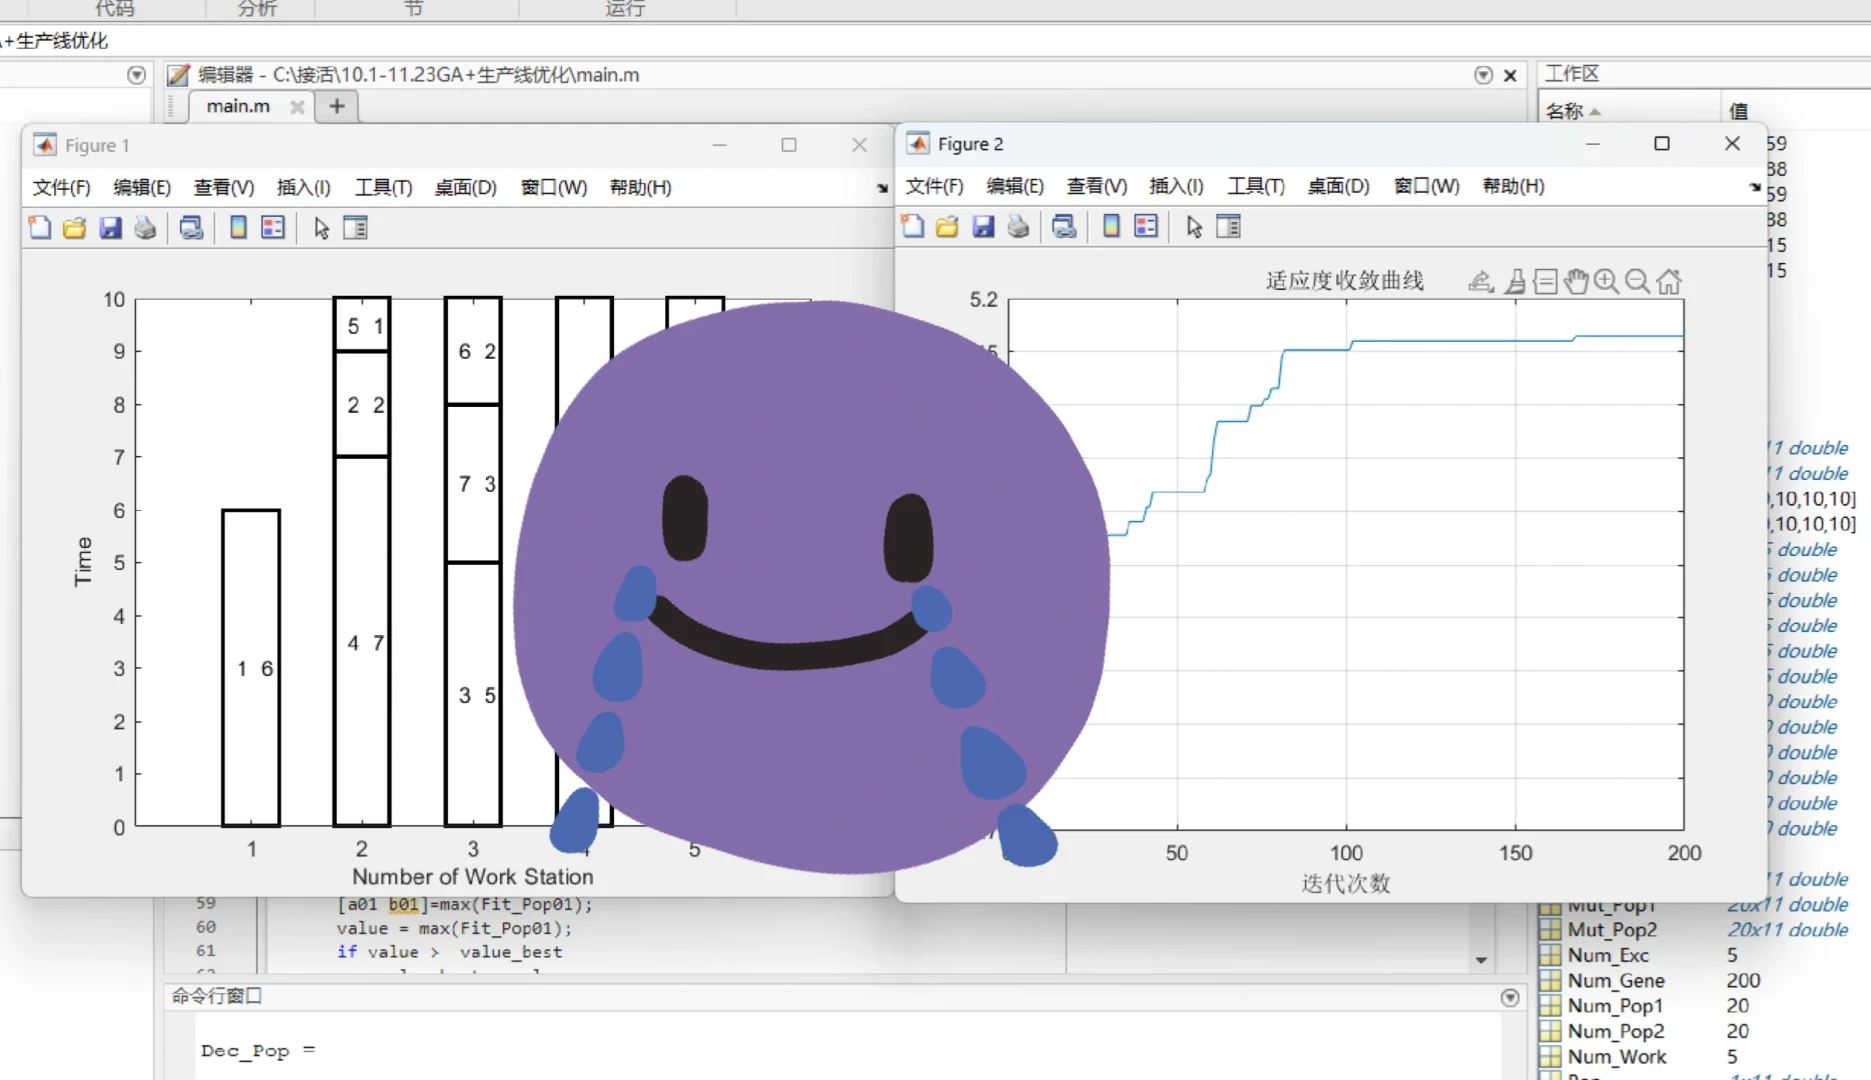Toggle the Data Tips tool on Figure 2 axes
Image resolution: width=1871 pixels, height=1080 pixels.
coord(1546,282)
